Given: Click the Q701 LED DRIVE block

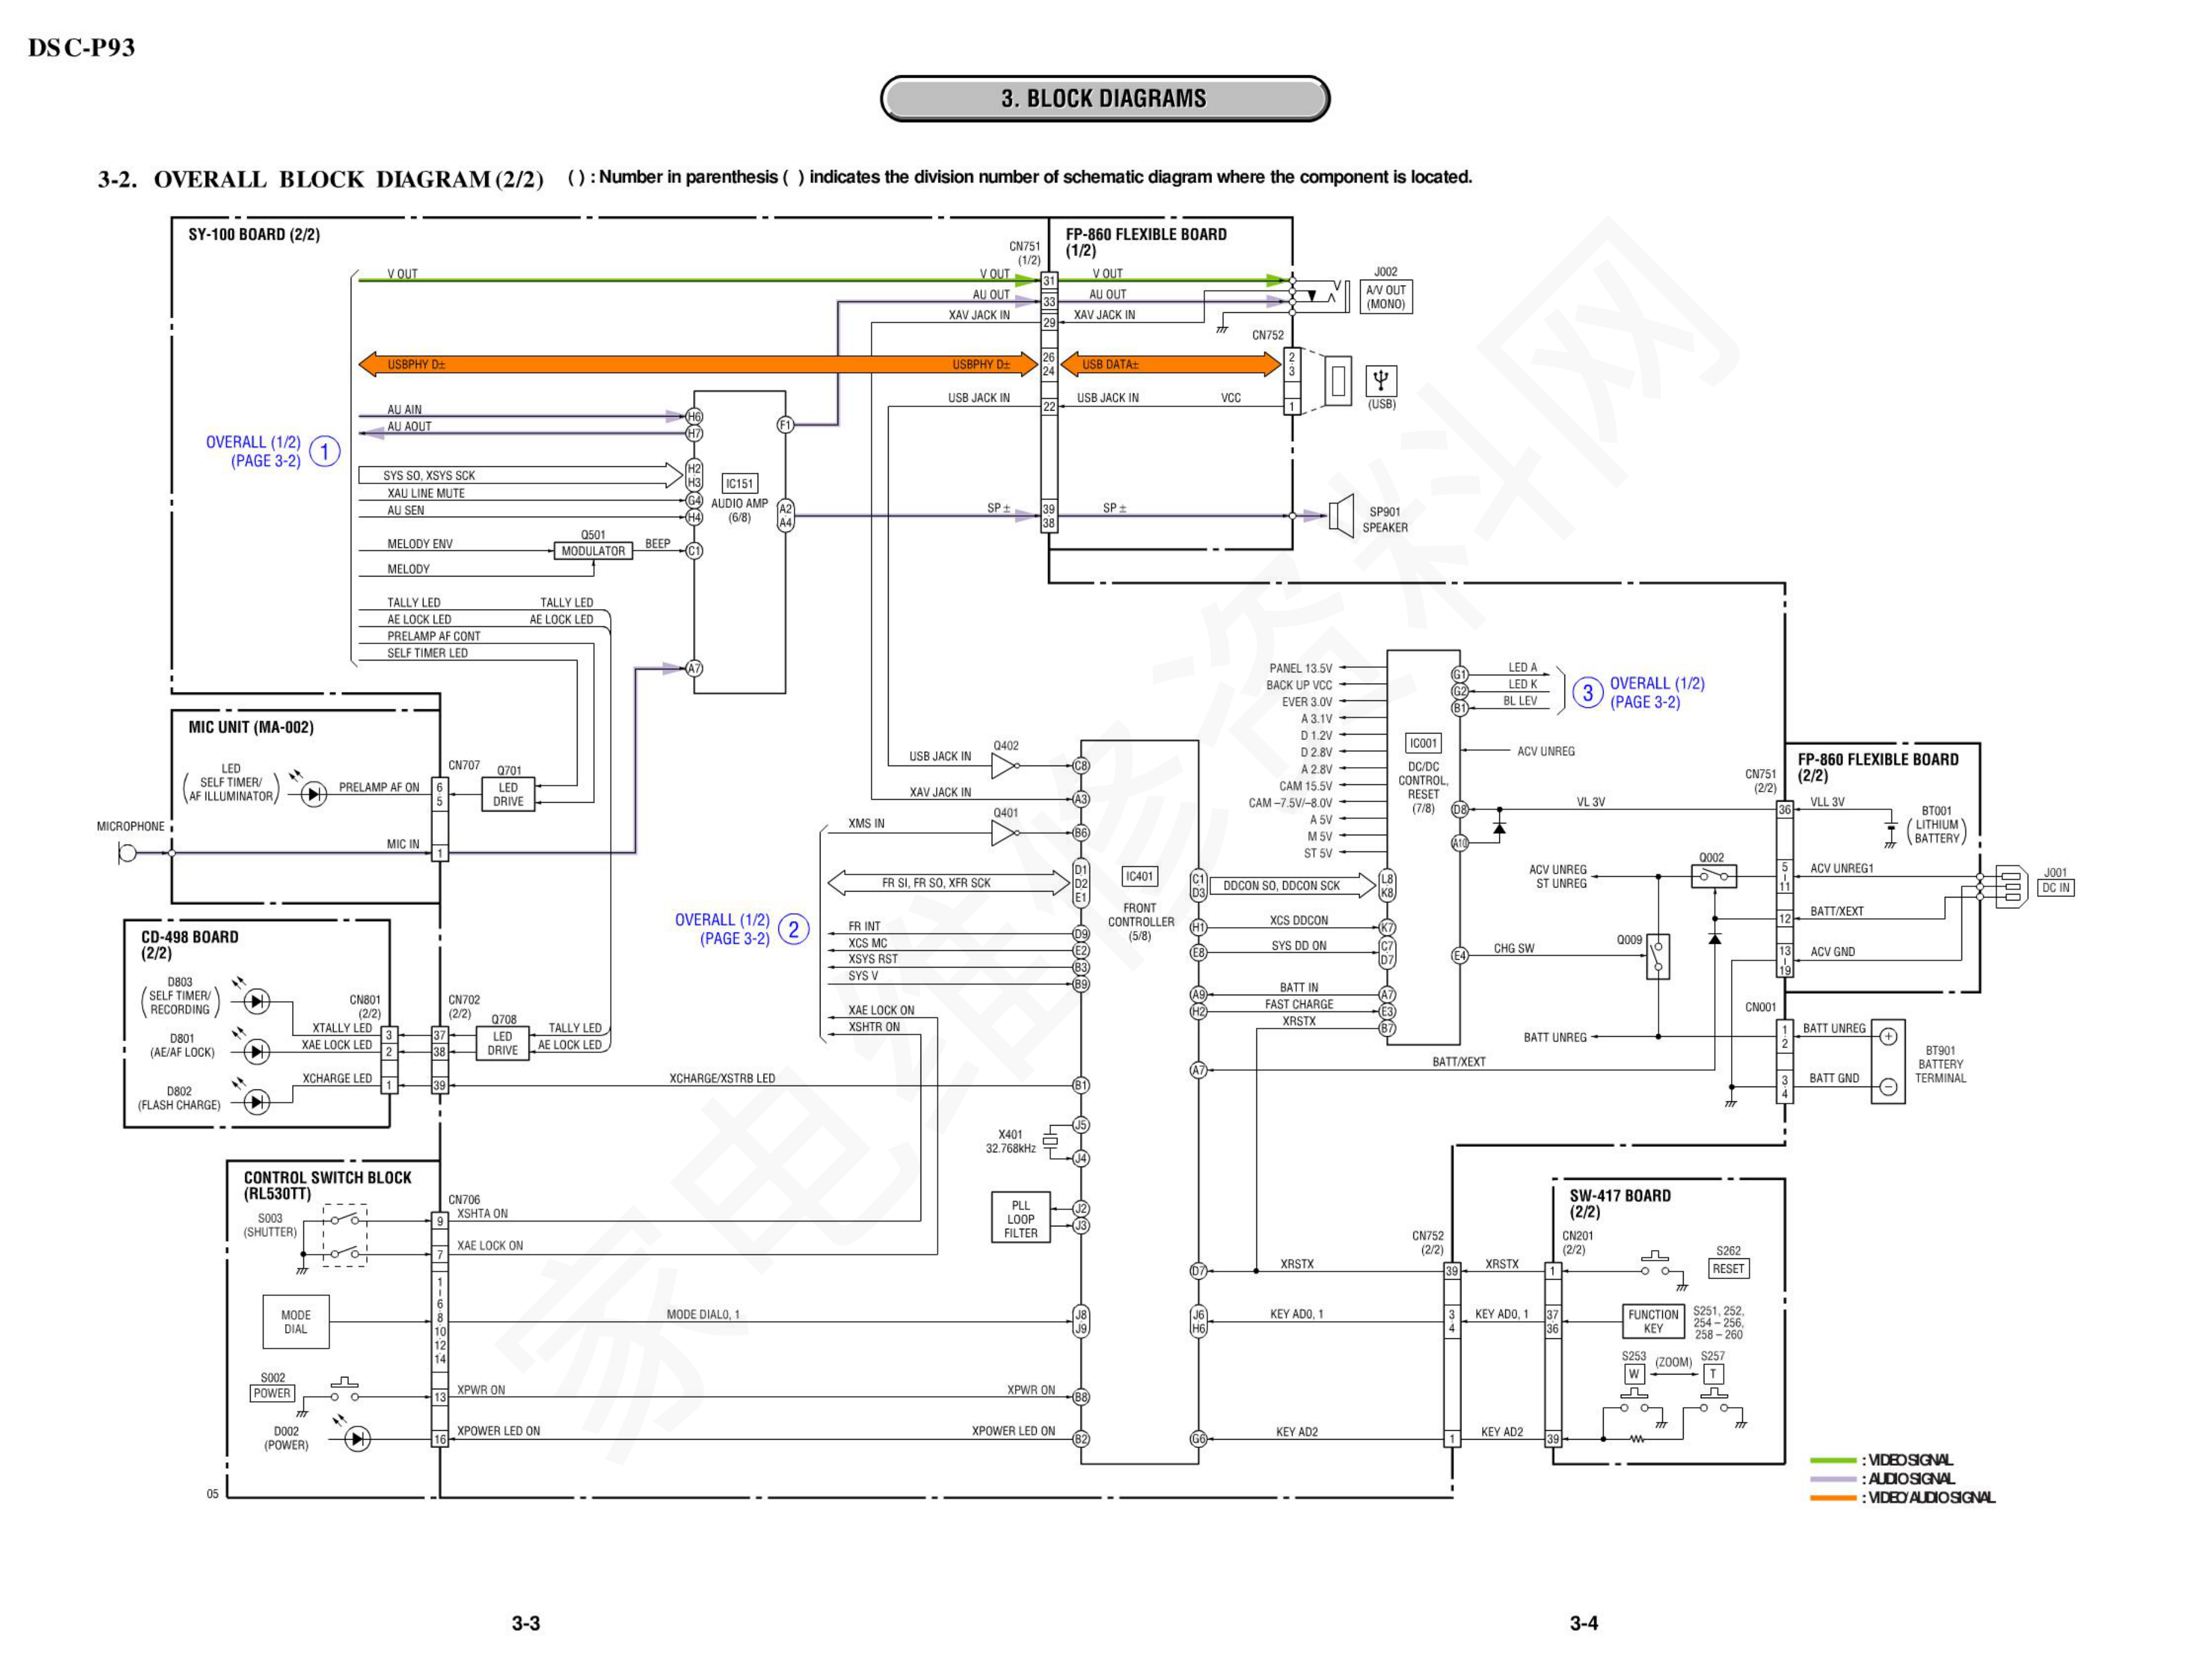Looking at the screenshot, I should point(508,795).
